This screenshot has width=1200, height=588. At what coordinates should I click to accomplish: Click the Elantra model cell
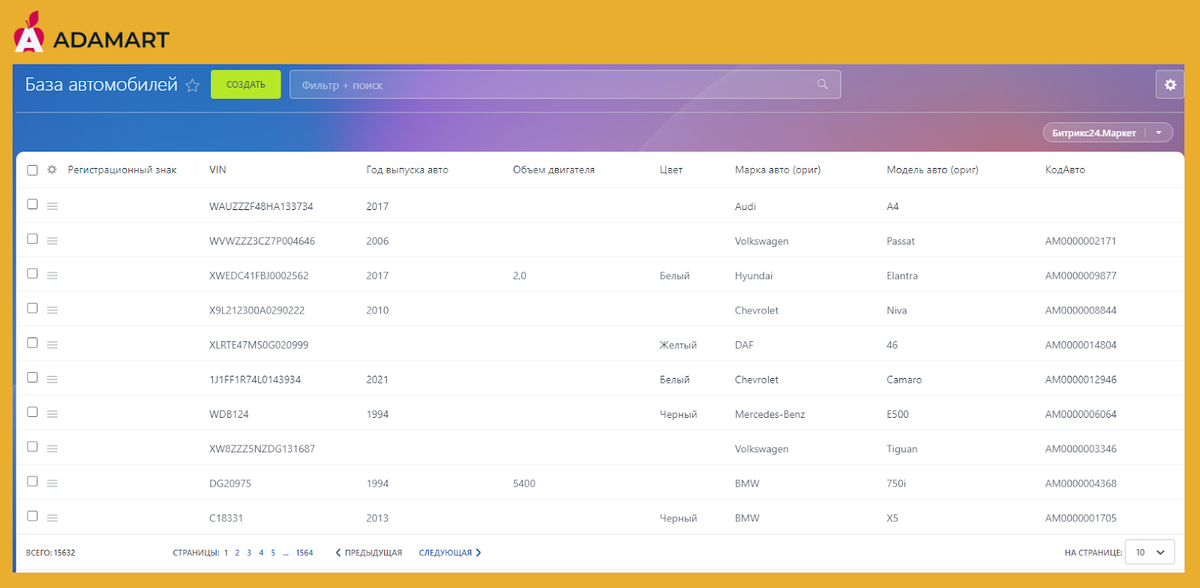click(902, 276)
